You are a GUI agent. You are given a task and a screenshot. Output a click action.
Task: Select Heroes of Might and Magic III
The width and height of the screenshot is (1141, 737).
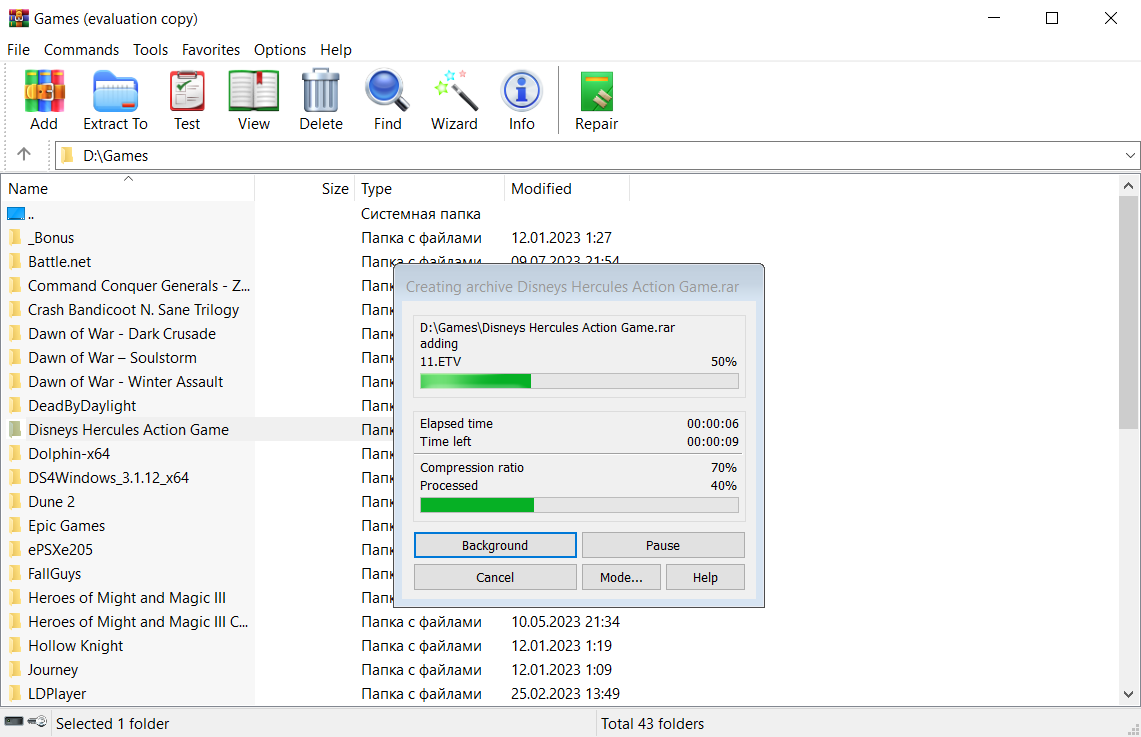[x=127, y=598]
